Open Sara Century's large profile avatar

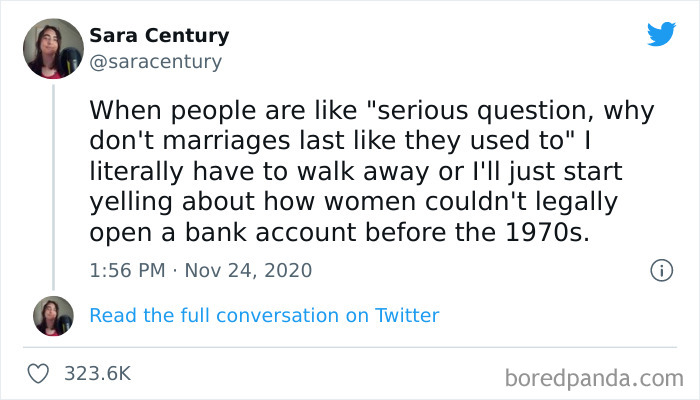(x=54, y=48)
